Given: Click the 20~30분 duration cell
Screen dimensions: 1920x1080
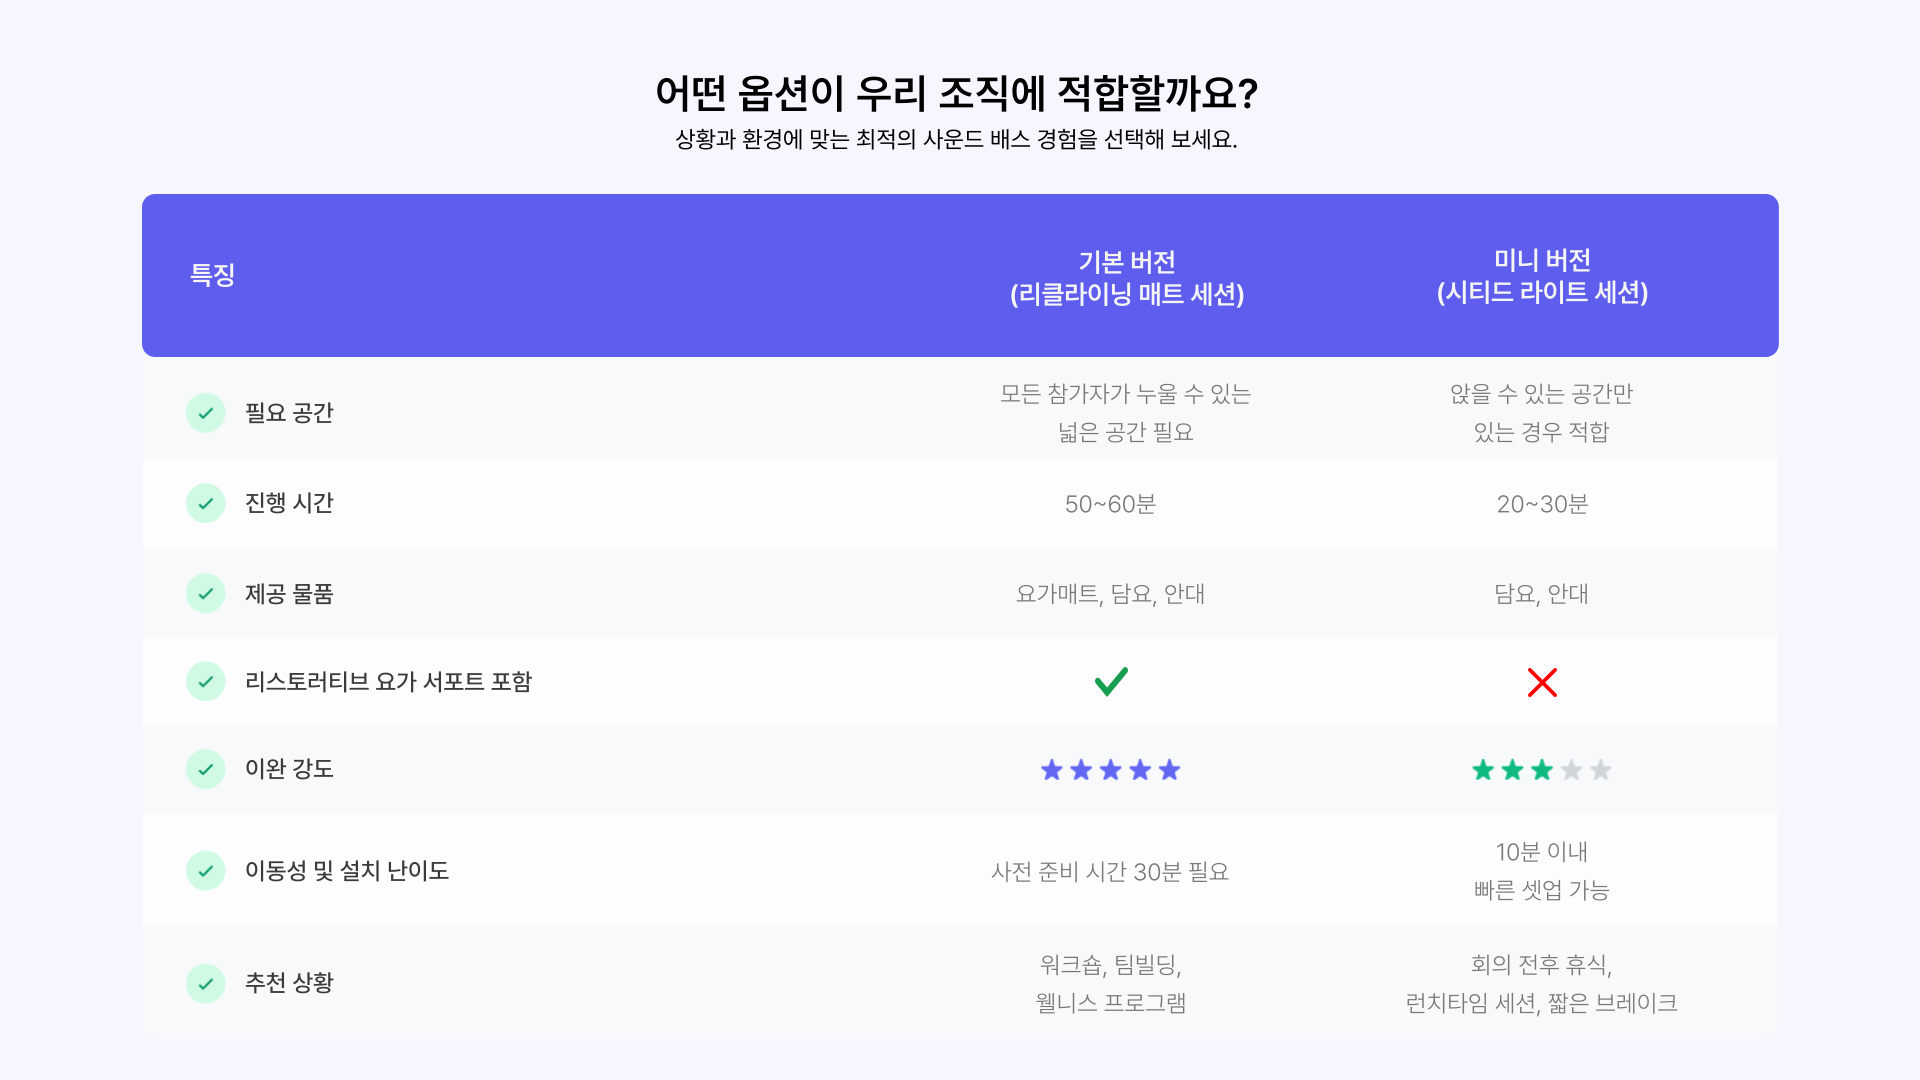Looking at the screenshot, I should tap(1542, 504).
